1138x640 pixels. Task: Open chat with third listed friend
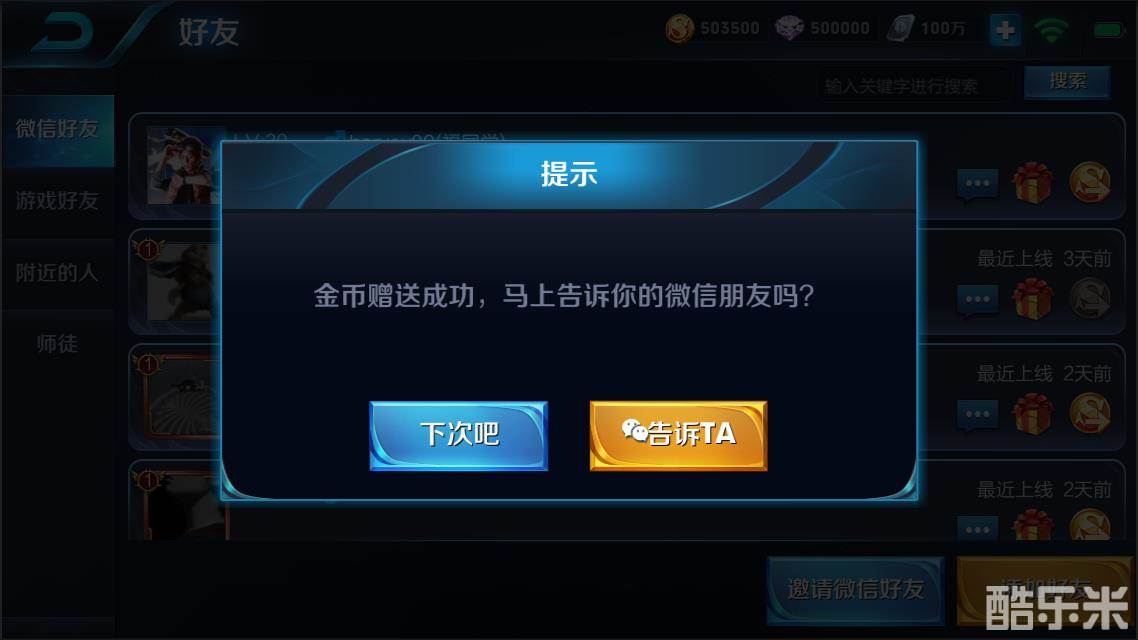978,416
